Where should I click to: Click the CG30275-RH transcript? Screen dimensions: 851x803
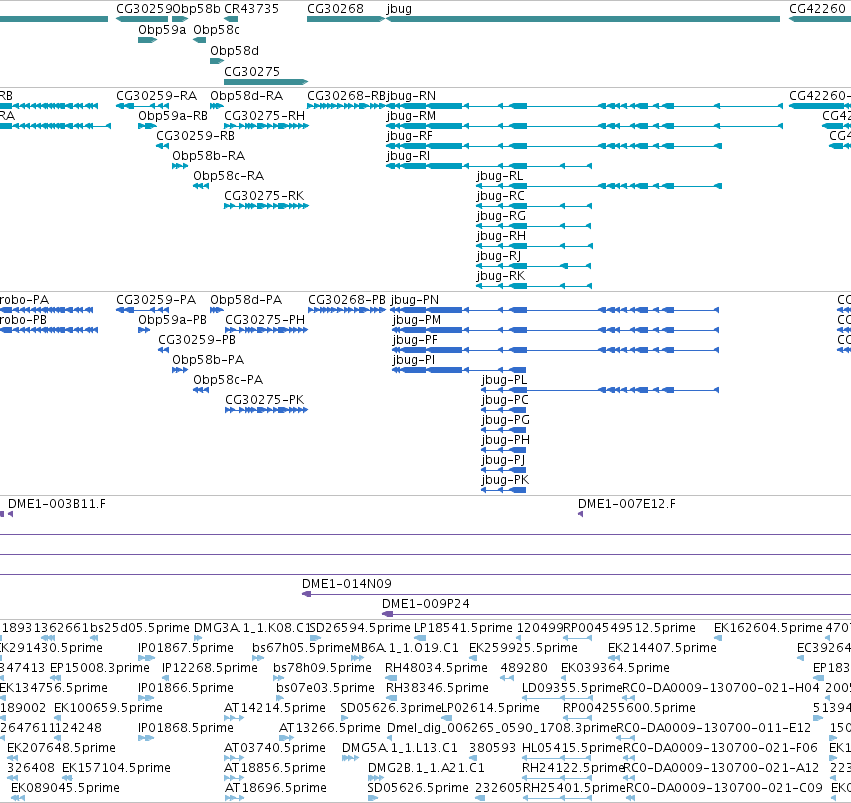266,126
